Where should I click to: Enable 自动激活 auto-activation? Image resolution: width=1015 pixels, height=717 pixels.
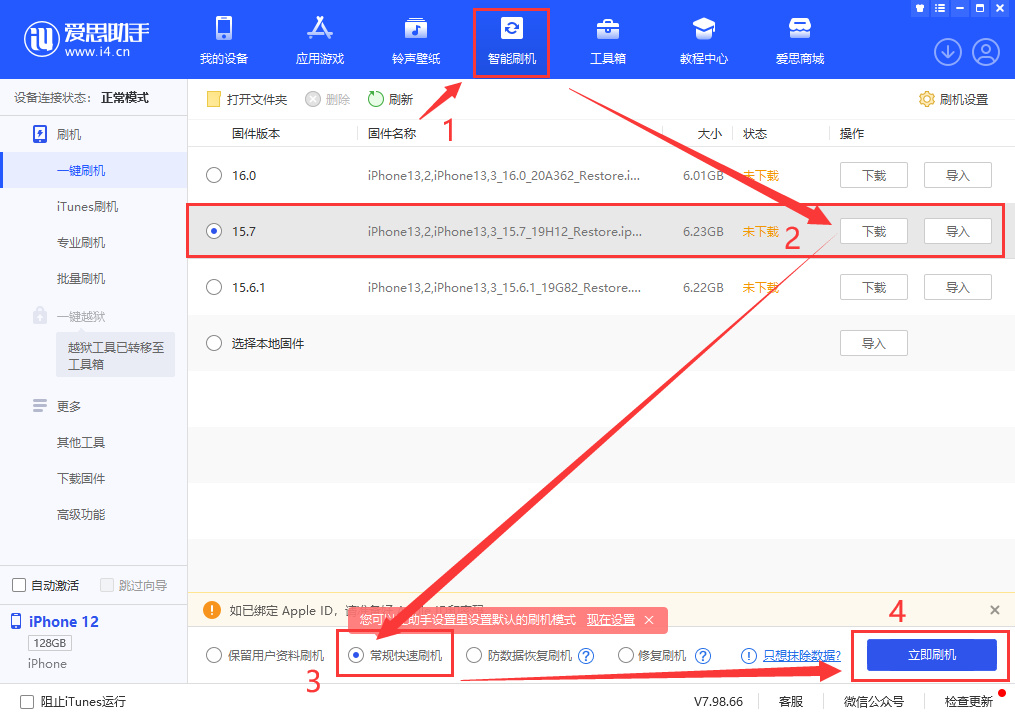click(x=17, y=586)
